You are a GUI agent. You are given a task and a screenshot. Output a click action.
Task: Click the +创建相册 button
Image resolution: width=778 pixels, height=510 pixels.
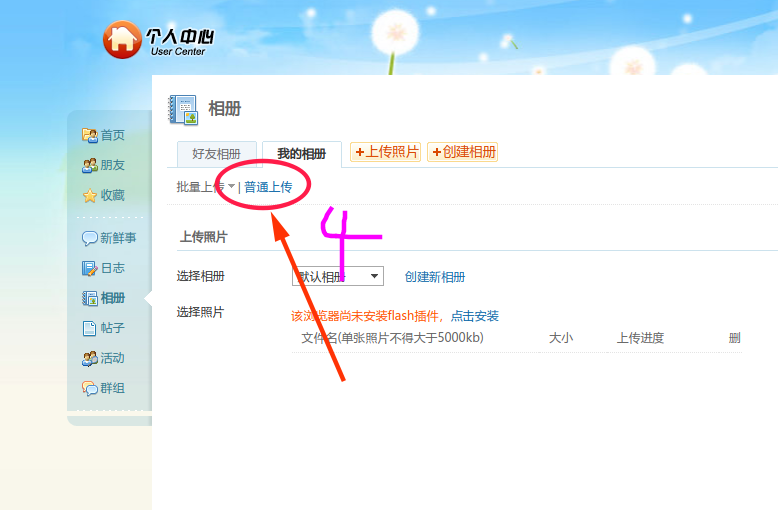pos(463,152)
